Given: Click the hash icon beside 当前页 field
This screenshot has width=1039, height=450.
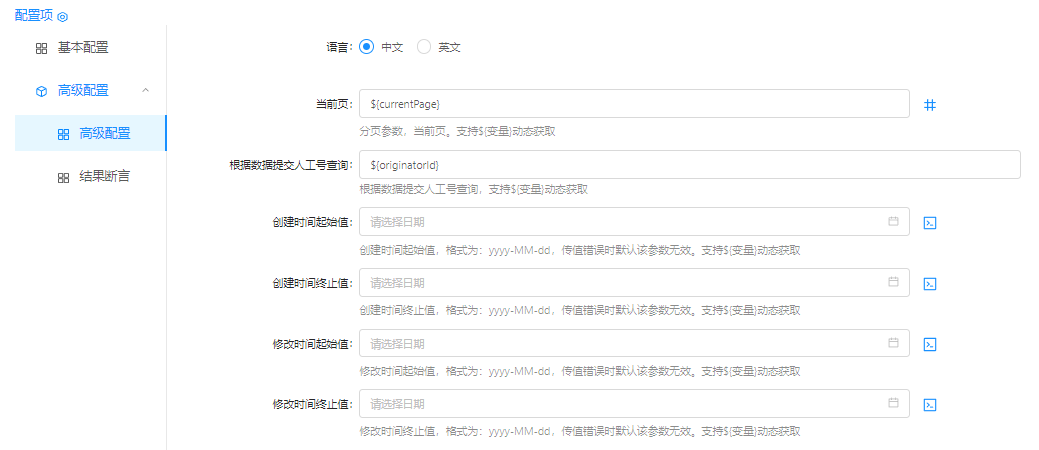Looking at the screenshot, I should click(x=929, y=104).
